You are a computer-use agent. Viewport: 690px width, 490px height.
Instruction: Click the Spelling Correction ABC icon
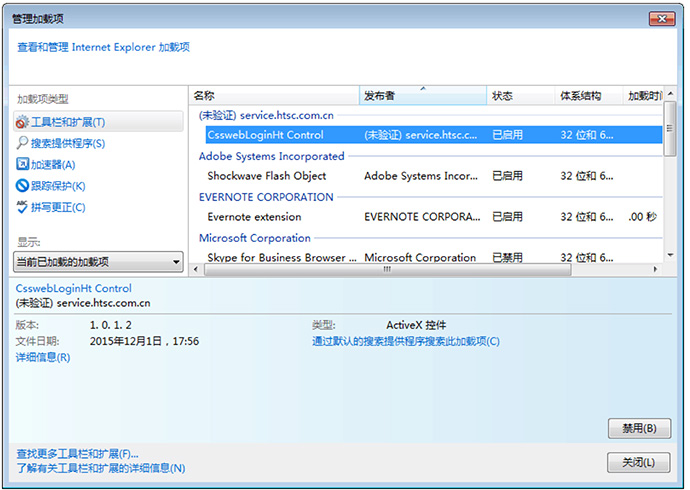22,207
